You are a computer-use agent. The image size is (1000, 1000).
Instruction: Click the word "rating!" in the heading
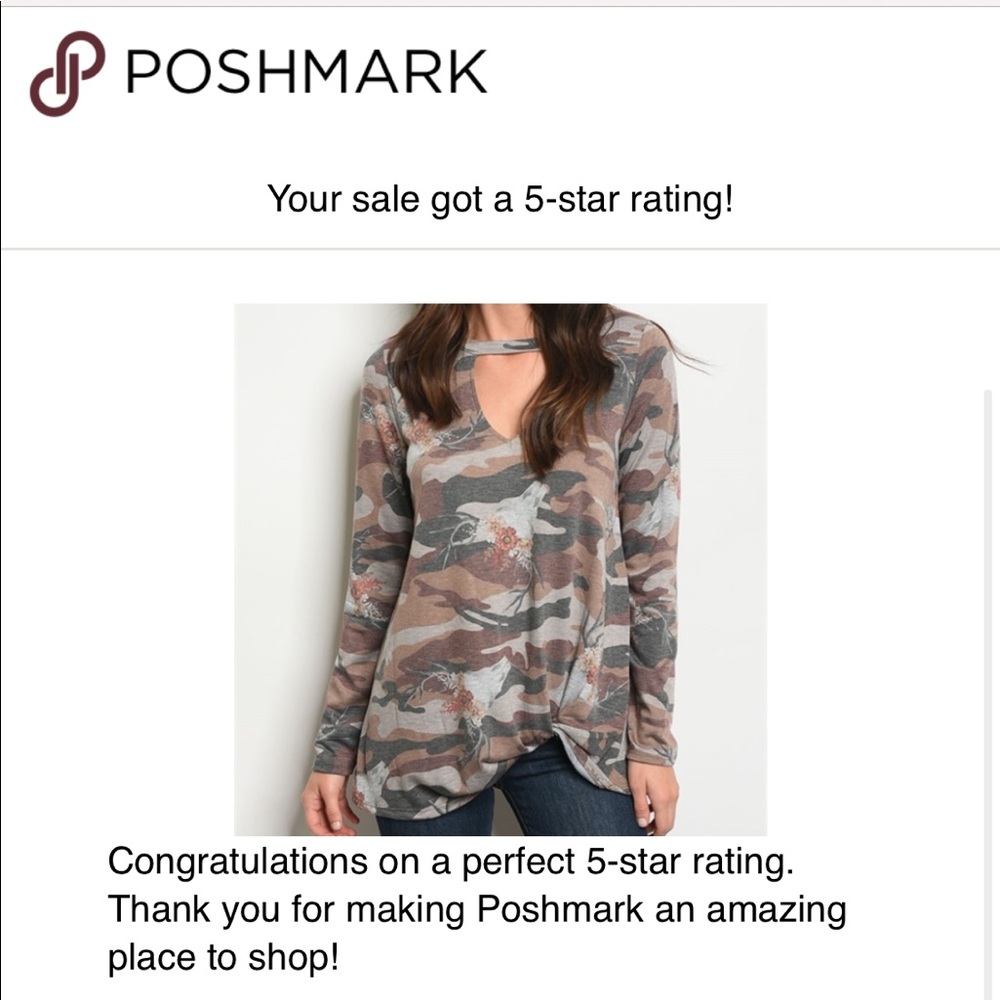[x=682, y=198]
